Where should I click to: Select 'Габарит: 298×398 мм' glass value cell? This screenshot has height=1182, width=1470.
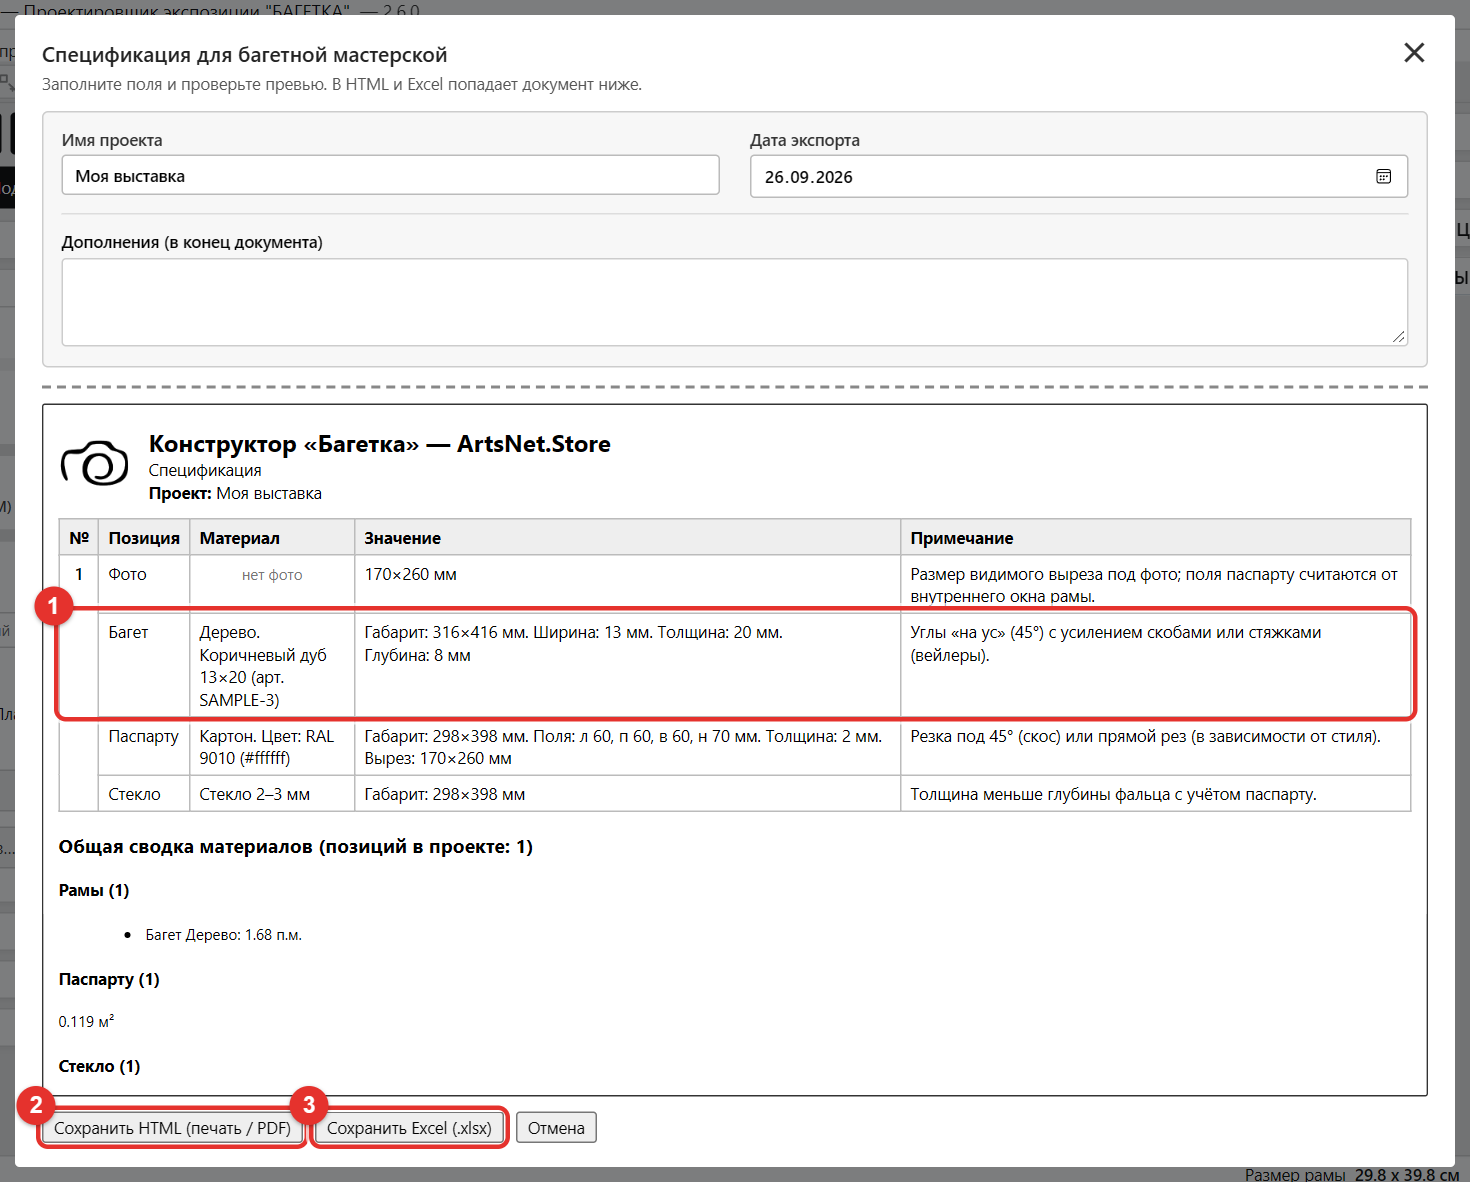point(627,794)
